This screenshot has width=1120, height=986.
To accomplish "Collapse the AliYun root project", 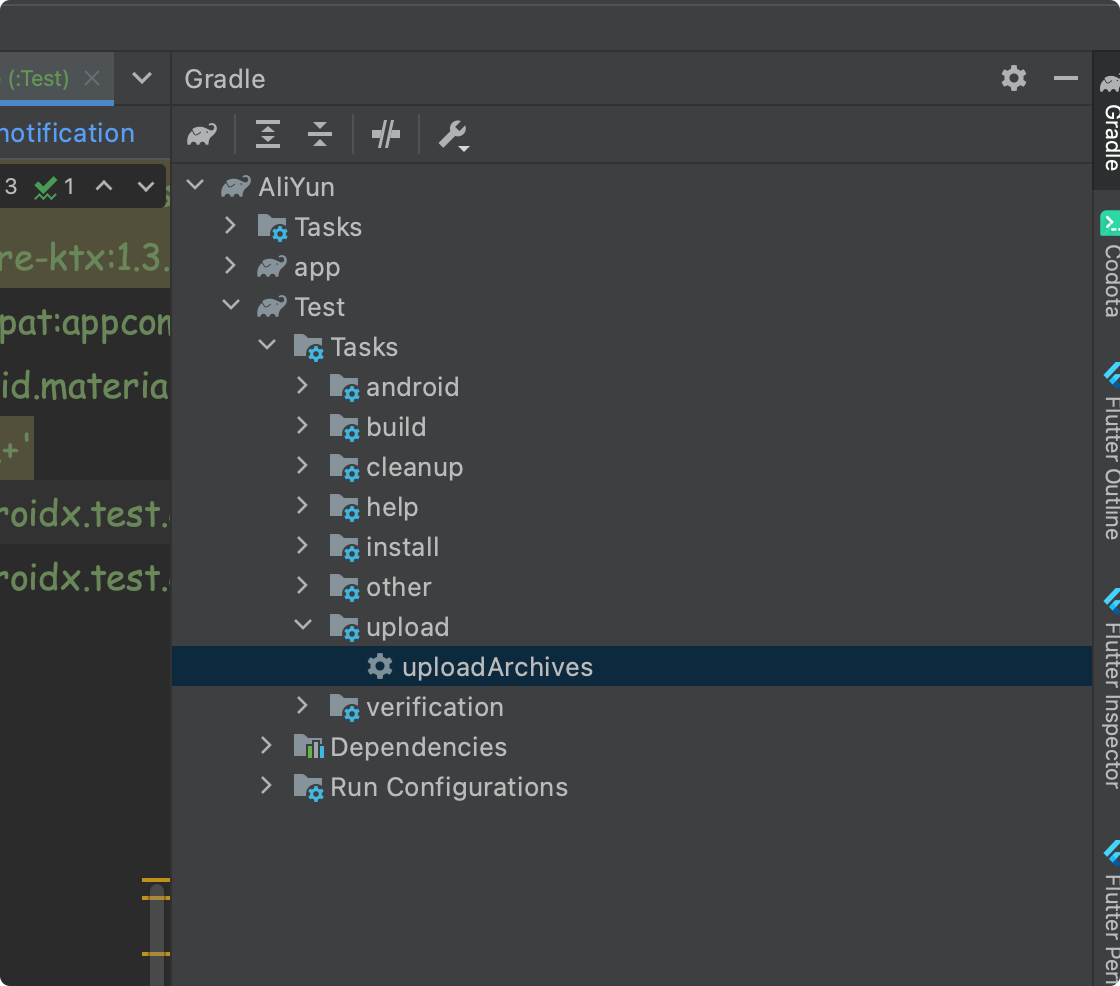I will point(195,186).
